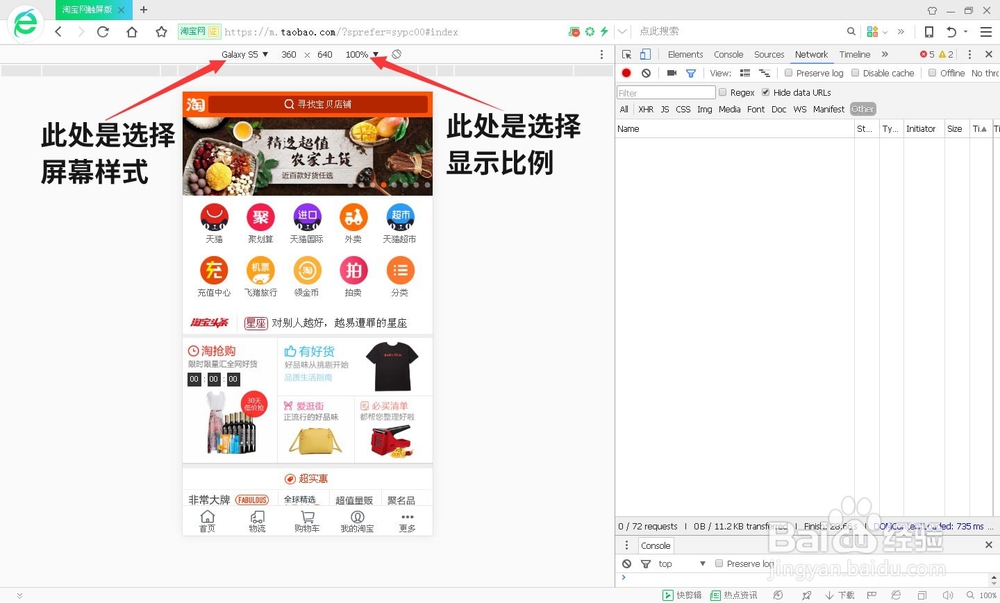Open 淘抢购 flash sale section
Screen dimensions: 1000x603
(x=230, y=400)
